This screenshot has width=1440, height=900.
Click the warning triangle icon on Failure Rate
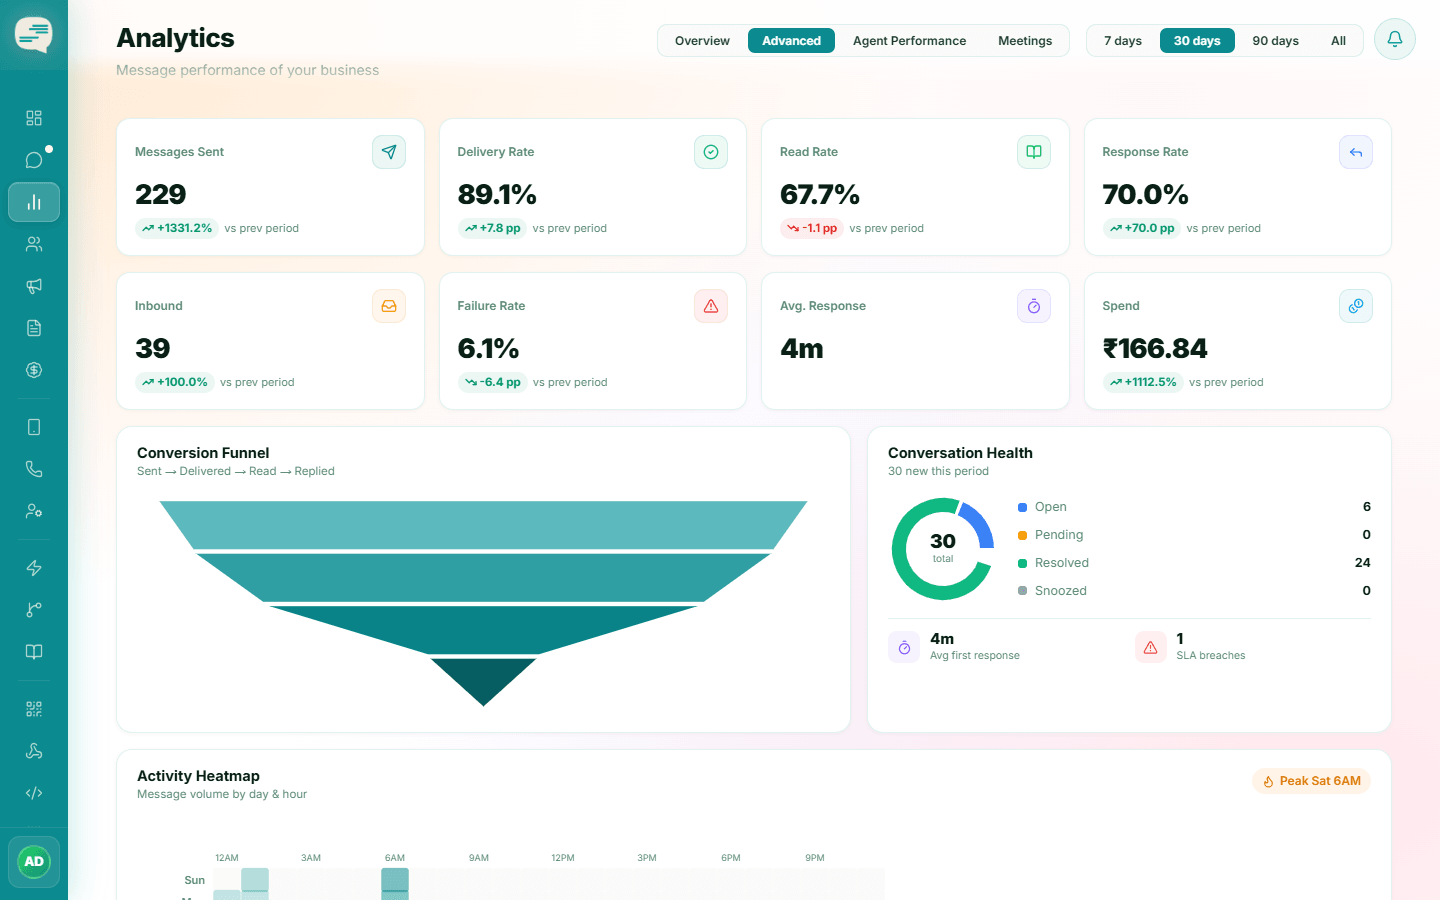[711, 306]
